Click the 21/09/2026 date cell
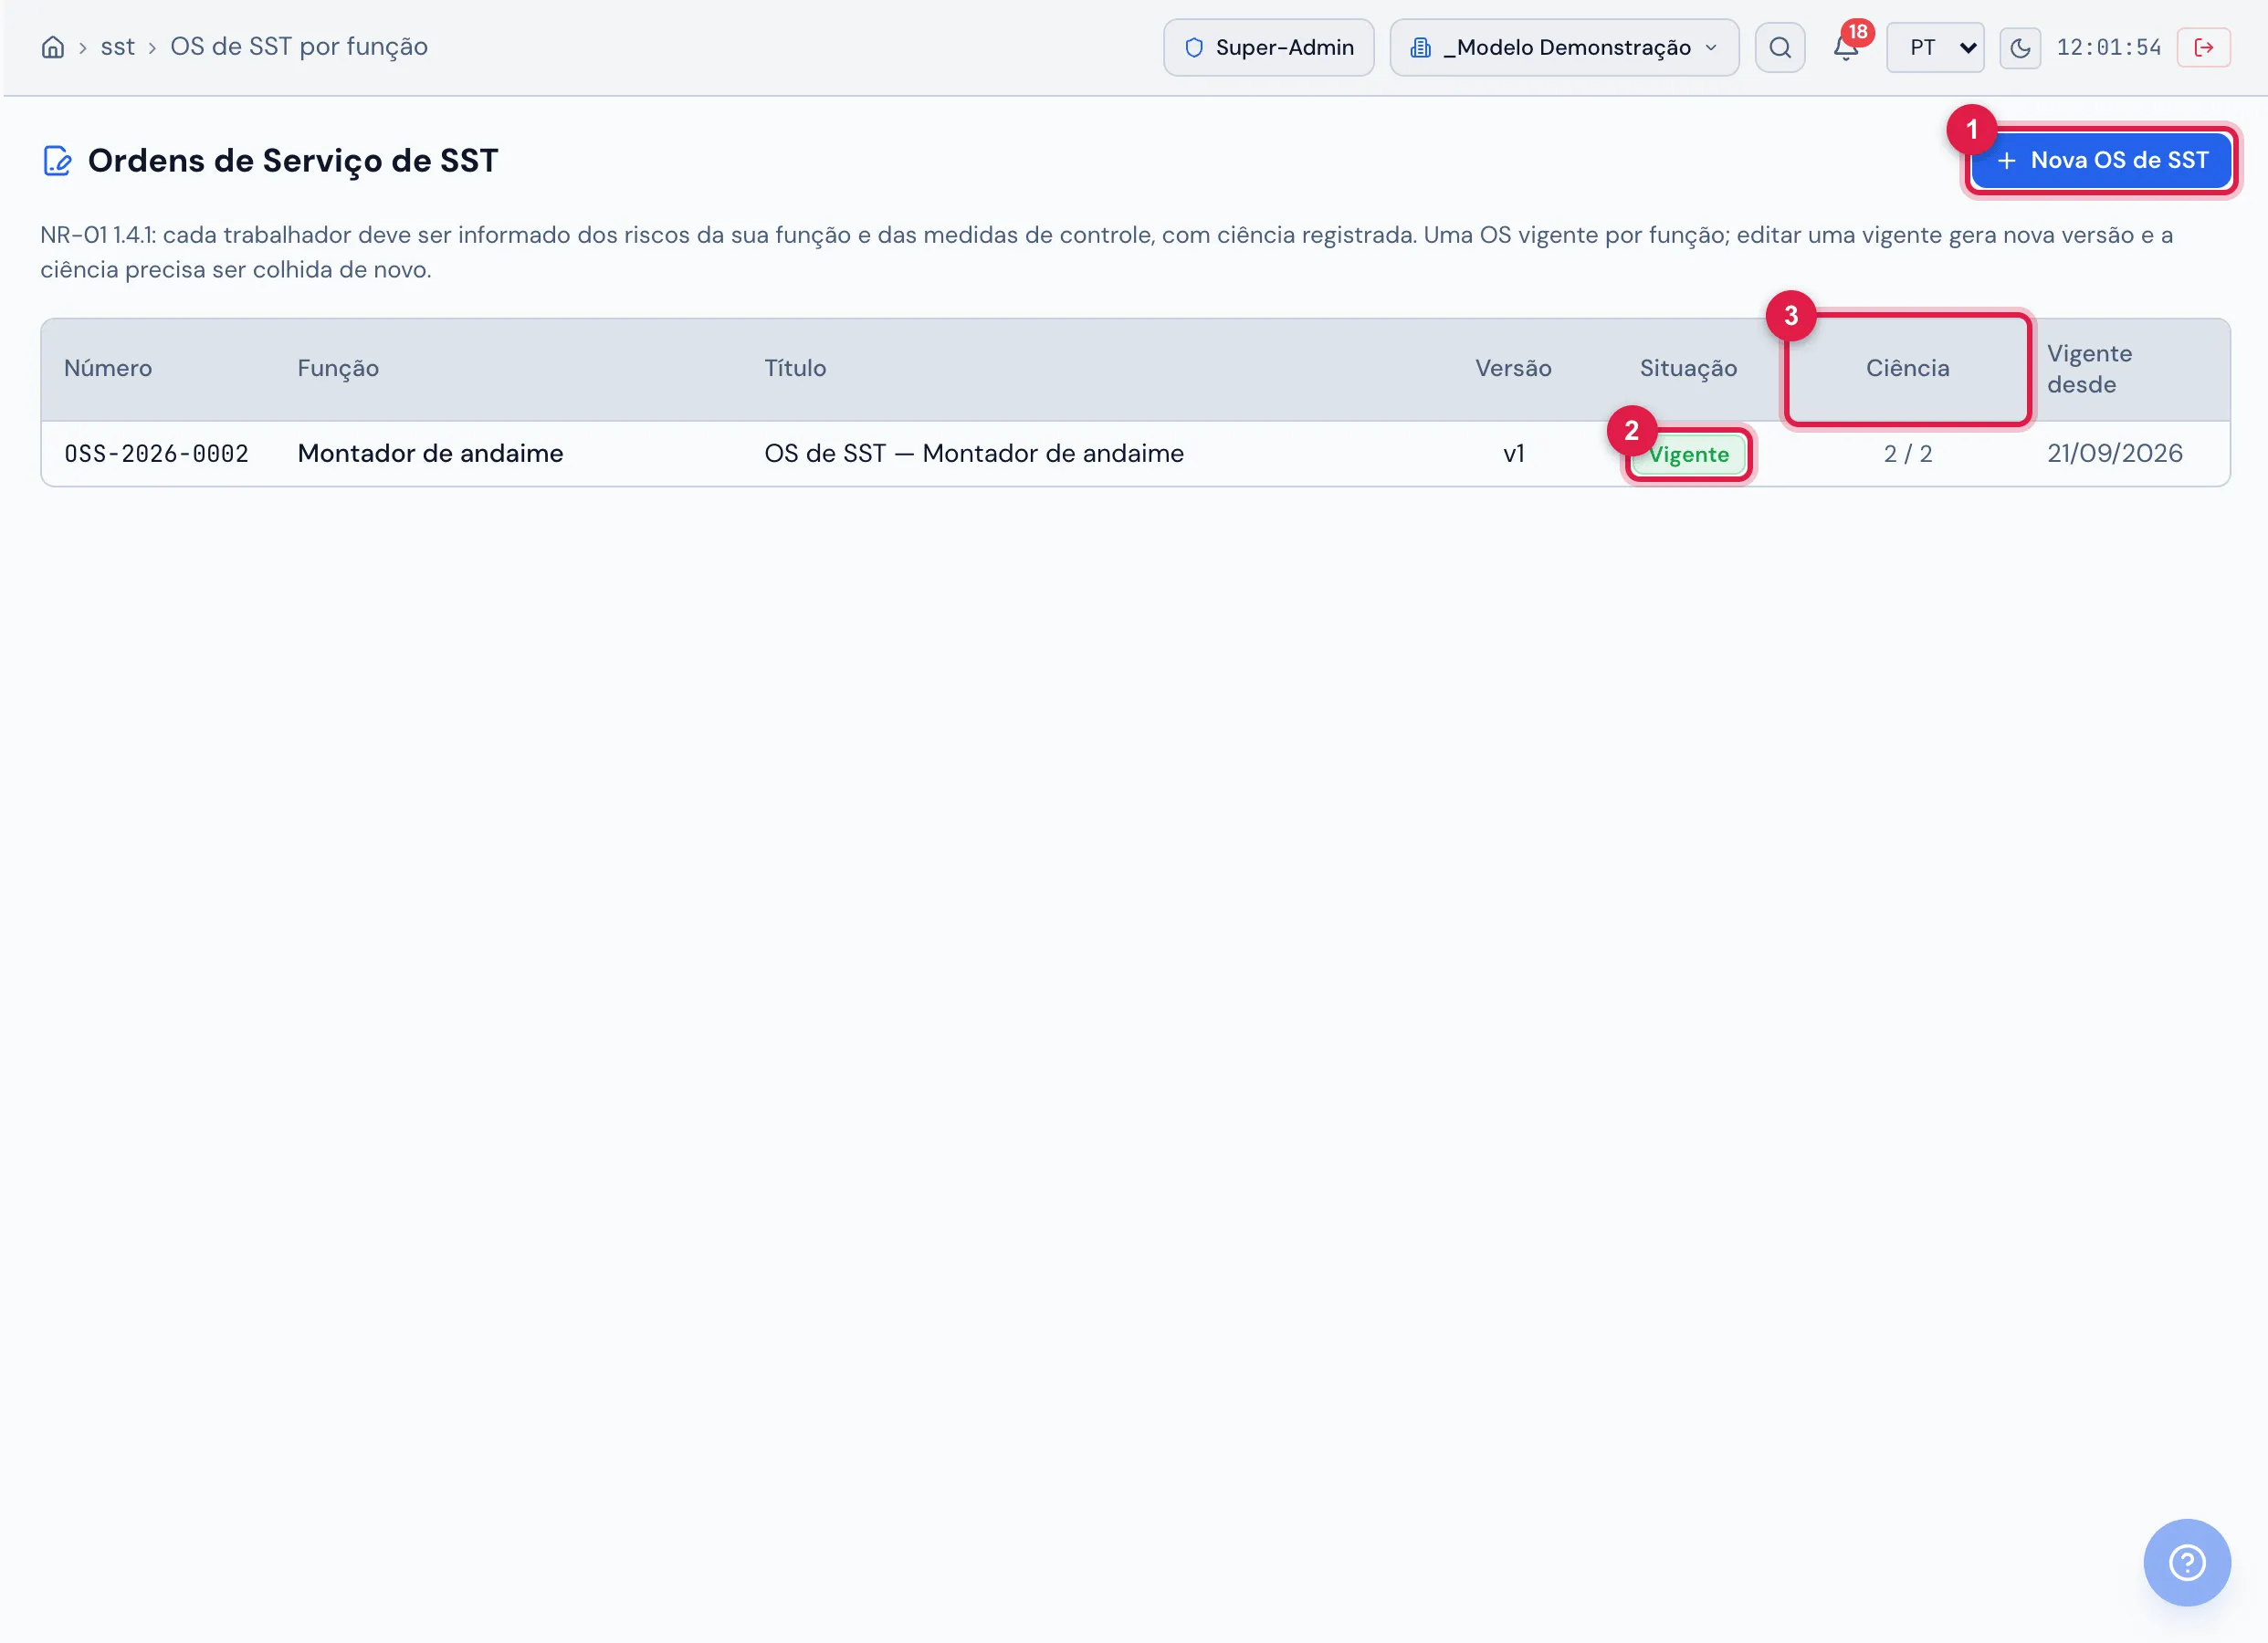The height and width of the screenshot is (1643, 2268). 2114,453
